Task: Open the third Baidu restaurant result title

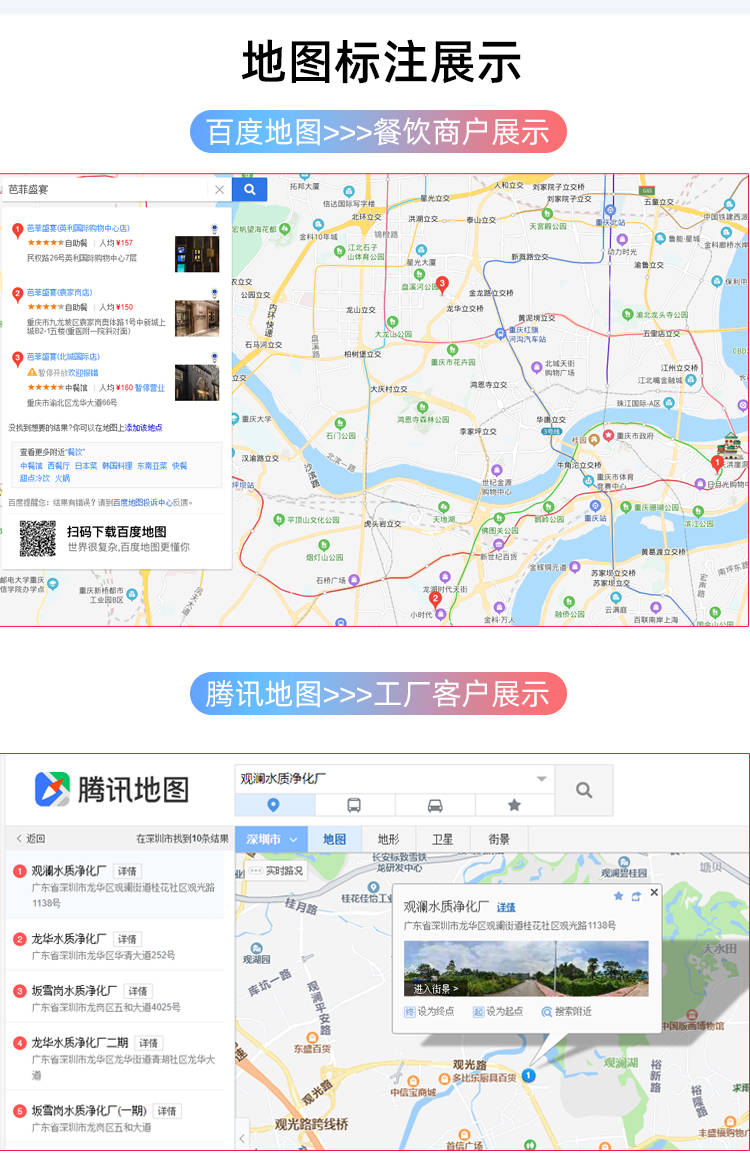Action: click(x=63, y=357)
